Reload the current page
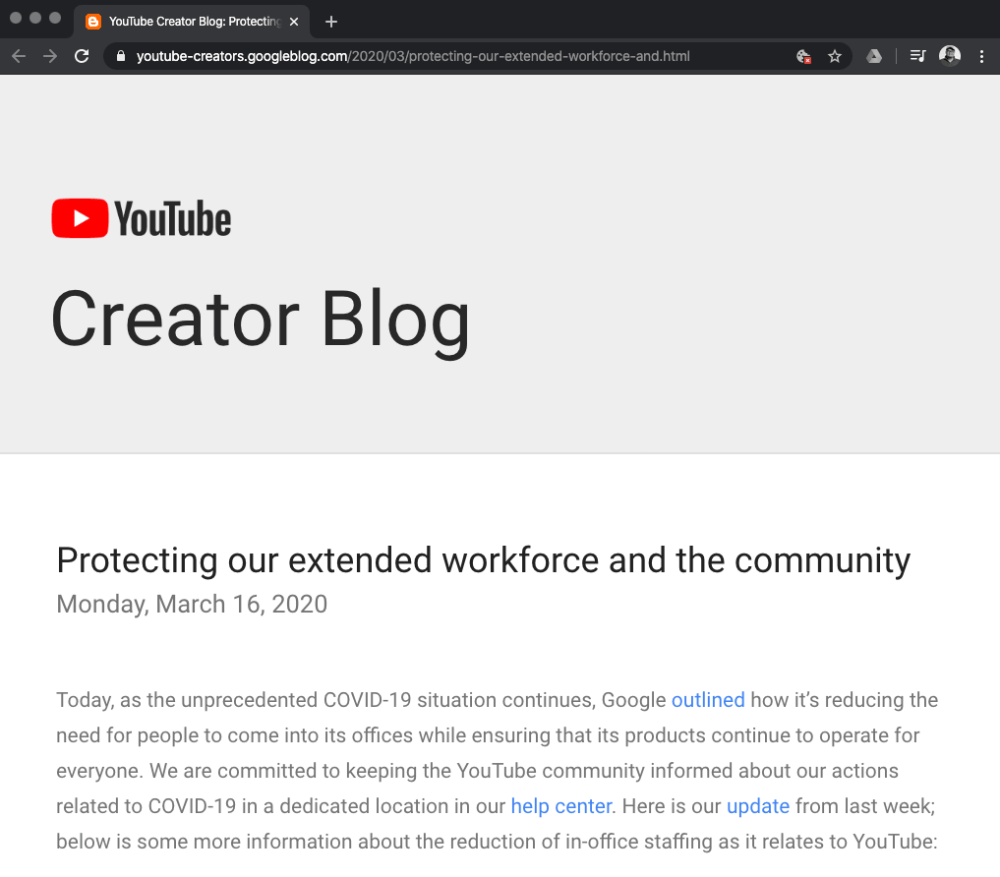1000x877 pixels. (82, 56)
